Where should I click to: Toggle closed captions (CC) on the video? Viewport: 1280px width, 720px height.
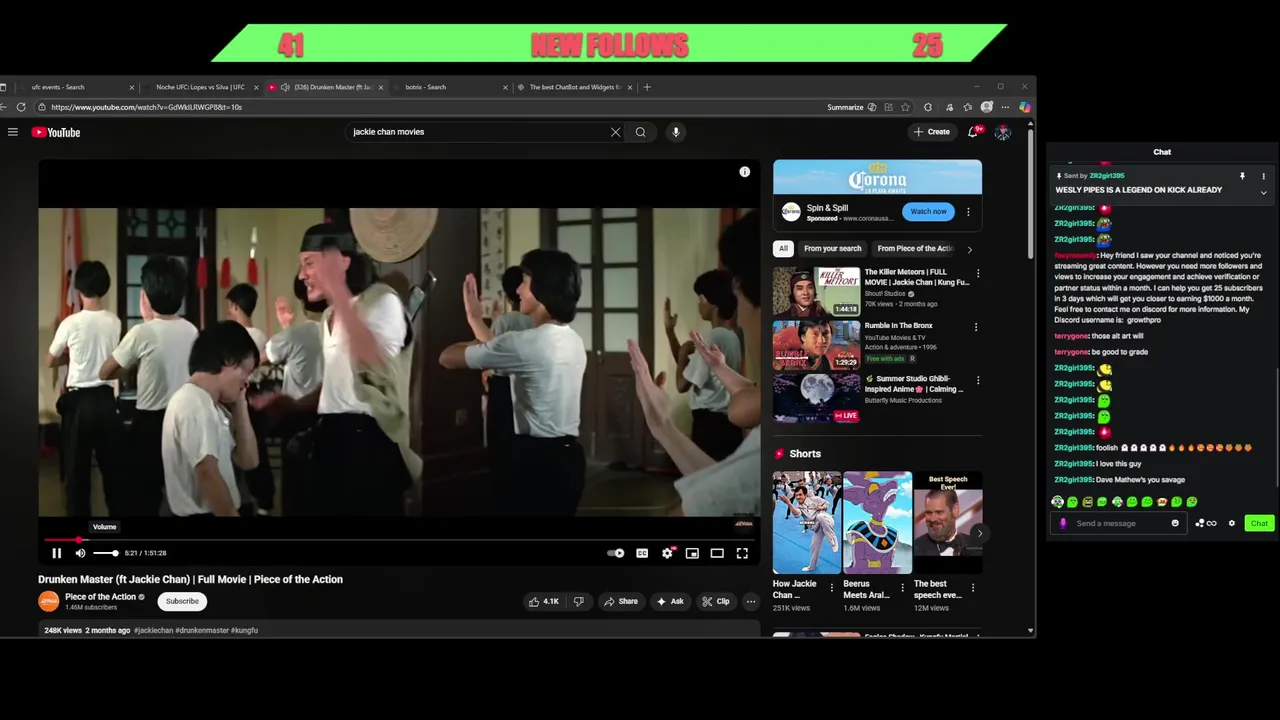(642, 553)
